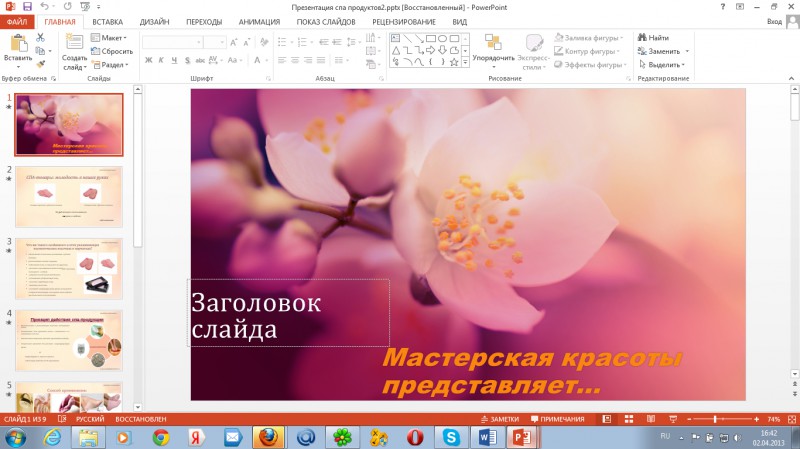Select the star shape in the shapes gallery
The image size is (800, 449).
tap(454, 62)
